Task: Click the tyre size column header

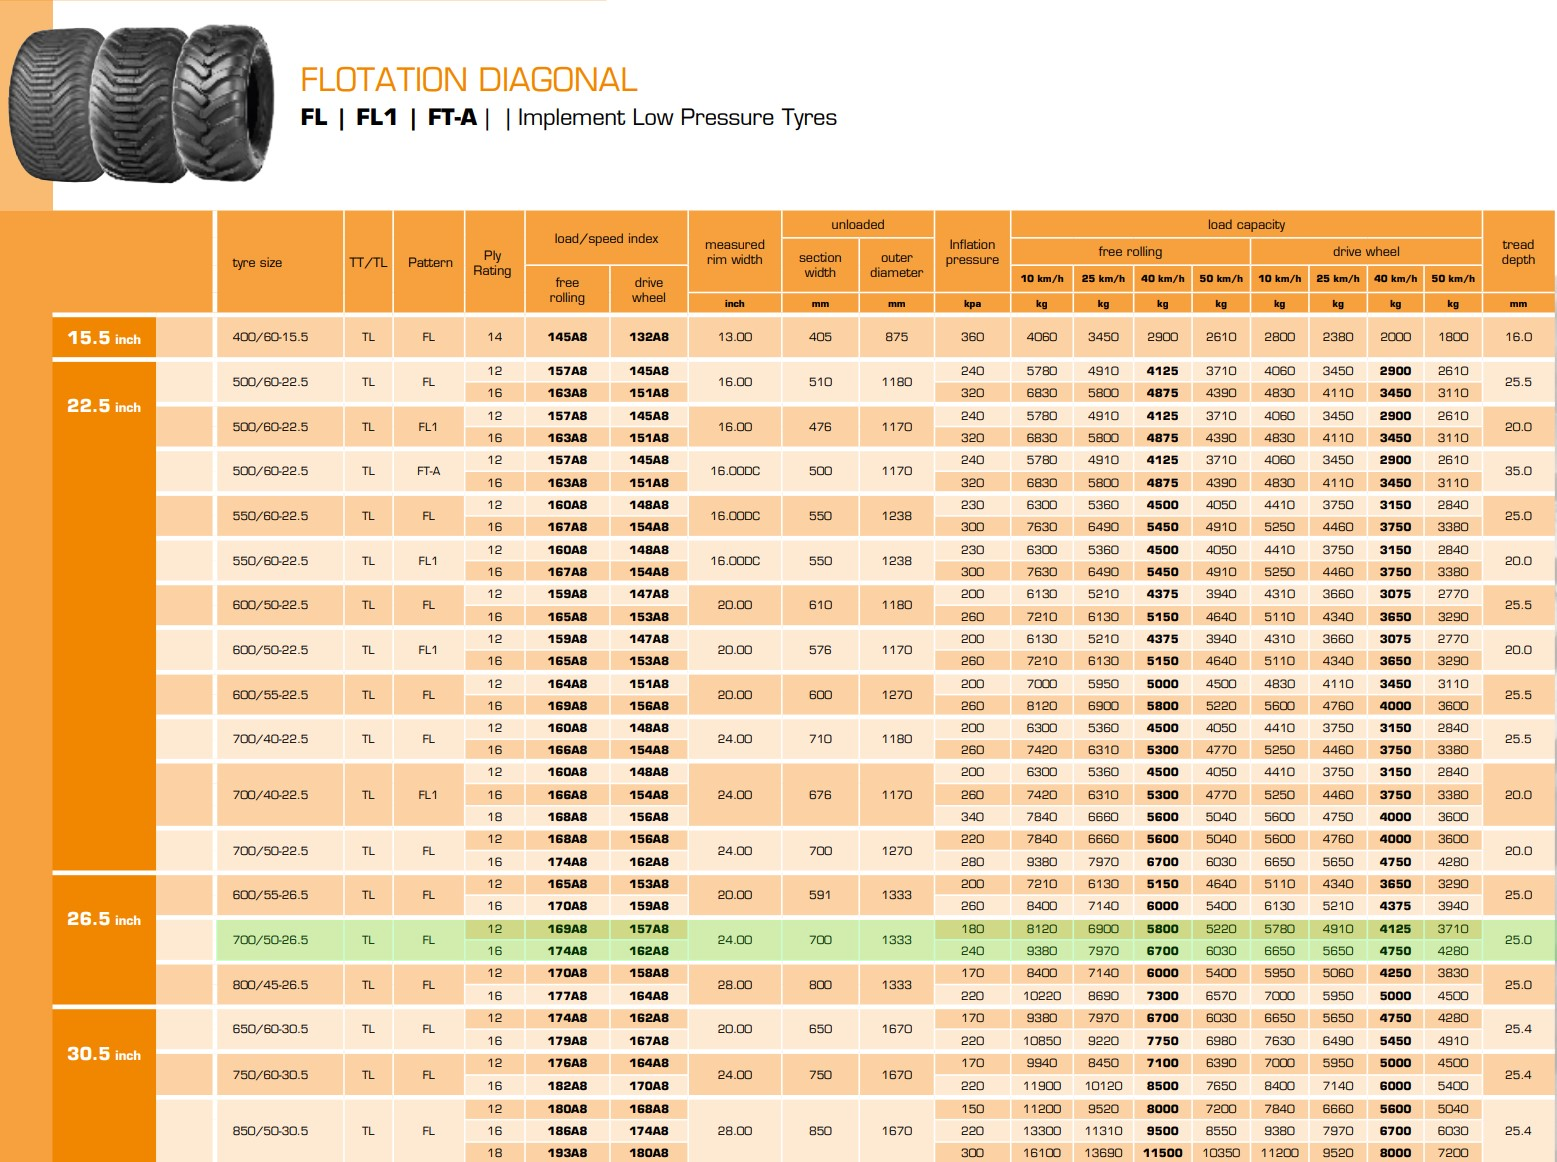Action: [x=257, y=263]
